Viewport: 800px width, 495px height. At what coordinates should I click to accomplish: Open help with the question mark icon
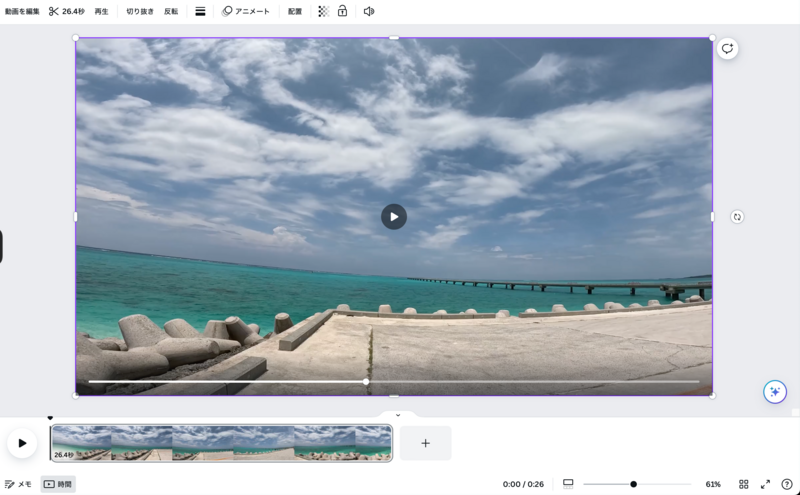787,484
